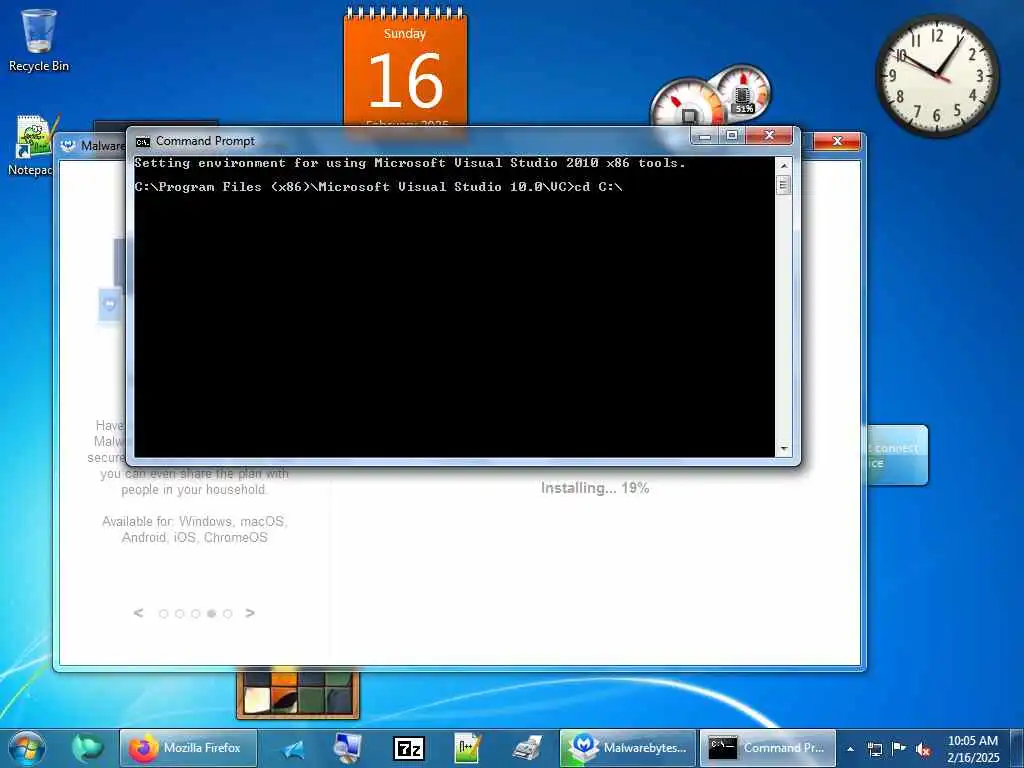Close the Command Prompt window

tap(769, 136)
